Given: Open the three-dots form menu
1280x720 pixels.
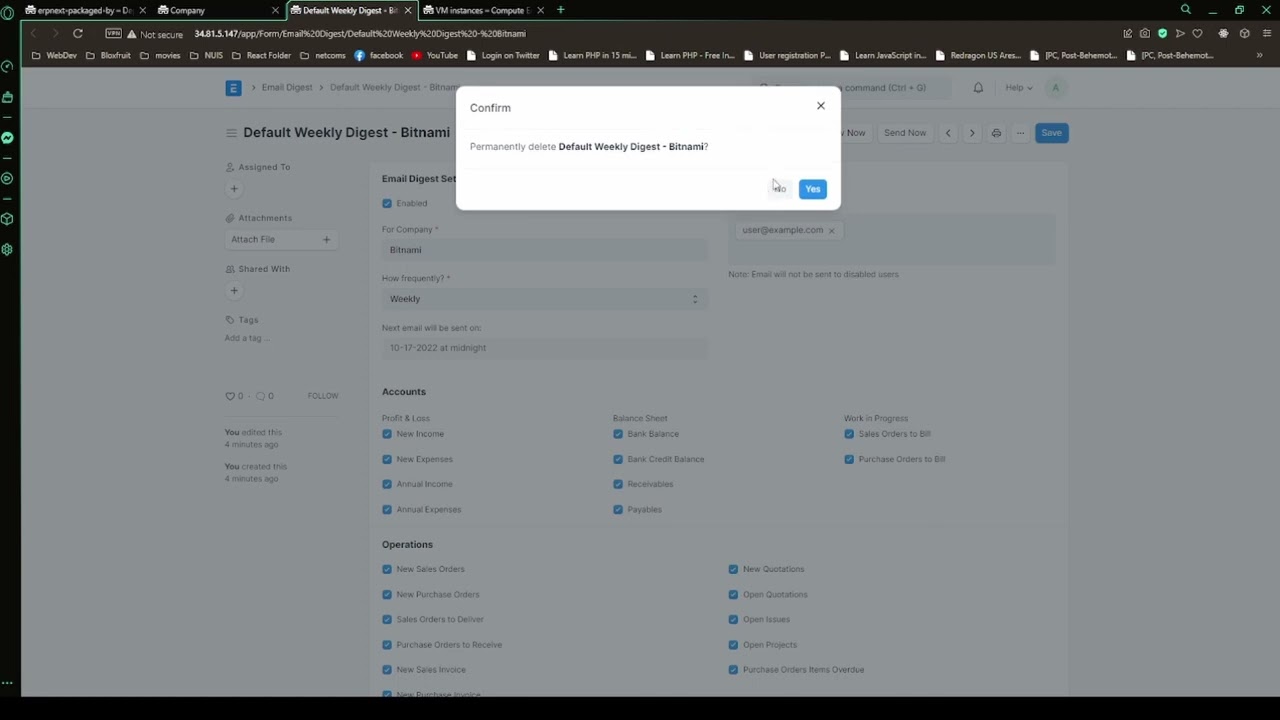Looking at the screenshot, I should 1020,133.
